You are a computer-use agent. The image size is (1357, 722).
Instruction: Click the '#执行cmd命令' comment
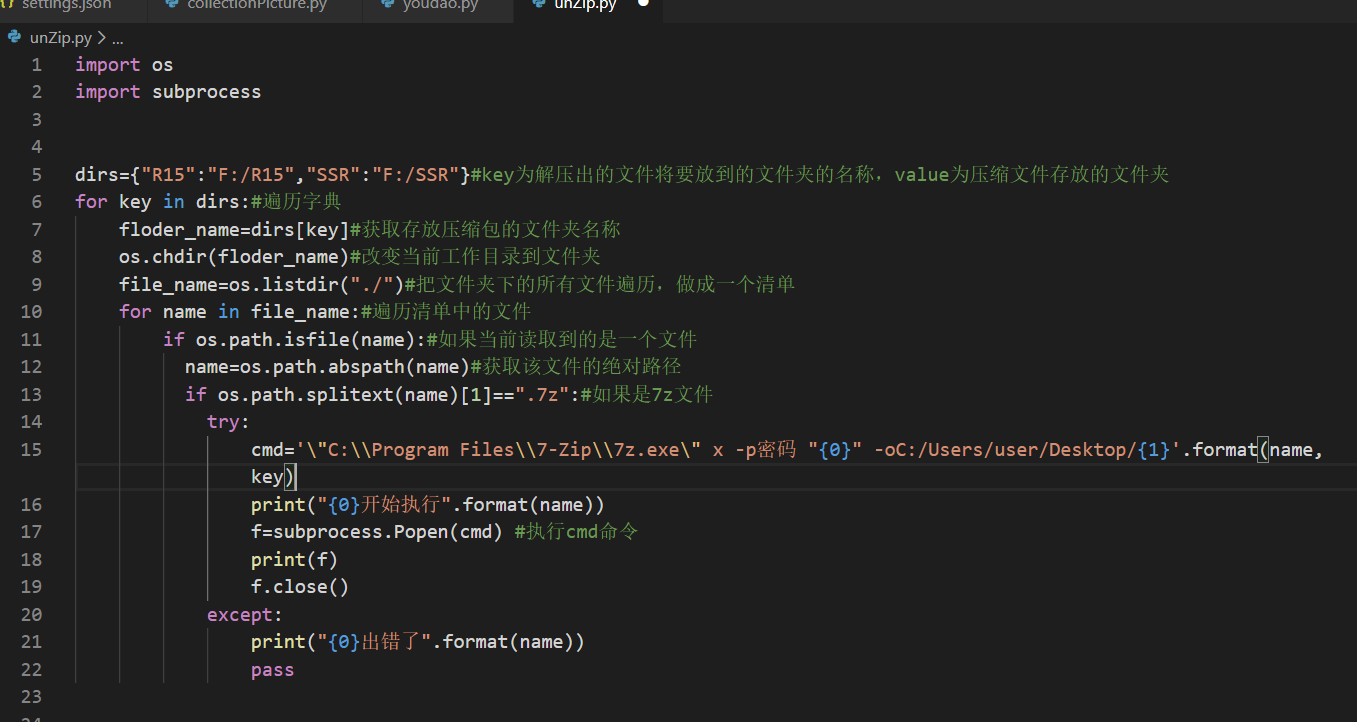pyautogui.click(x=576, y=532)
